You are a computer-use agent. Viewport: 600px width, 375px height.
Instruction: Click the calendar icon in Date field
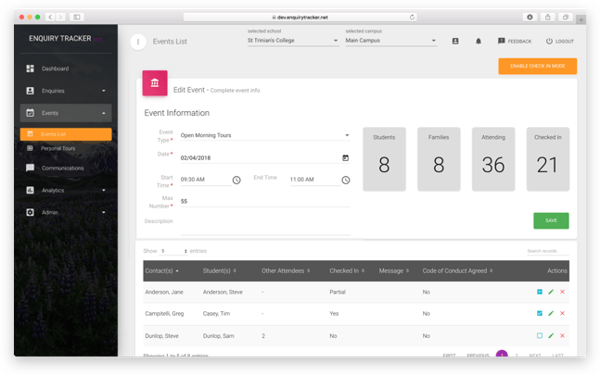346,158
